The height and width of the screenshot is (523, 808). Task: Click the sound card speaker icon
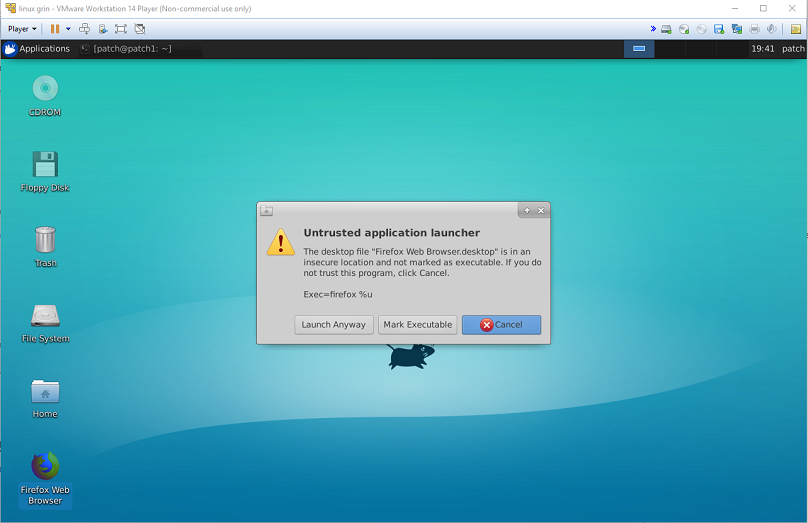[771, 29]
